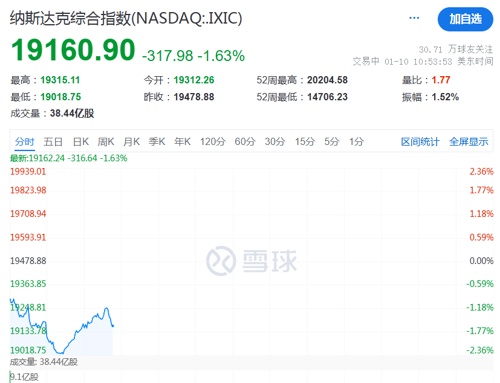Image resolution: width=500 pixels, height=383 pixels.
Task: Open the 1分 one-minute chart tab
Action: pos(356,142)
